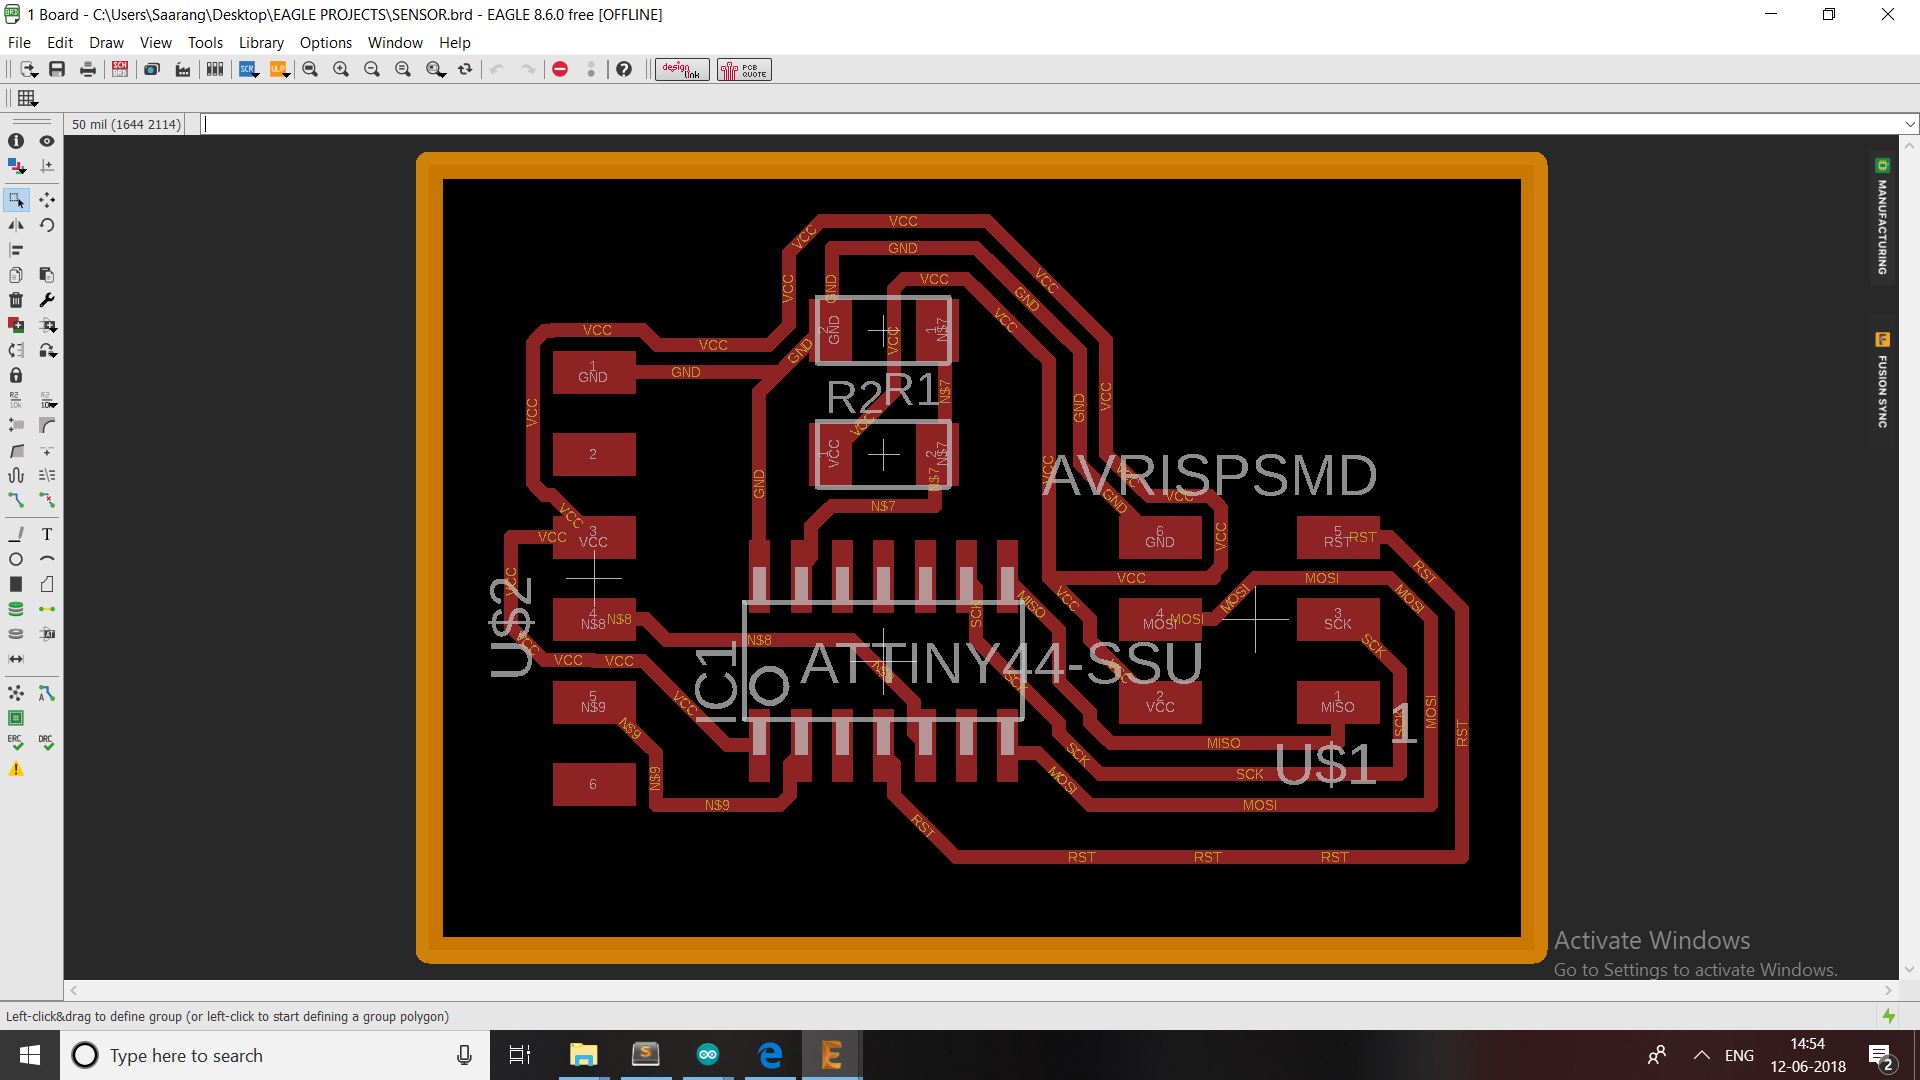The image size is (1920, 1080).
Task: Select the Lock padlock tool
Action: (16, 375)
